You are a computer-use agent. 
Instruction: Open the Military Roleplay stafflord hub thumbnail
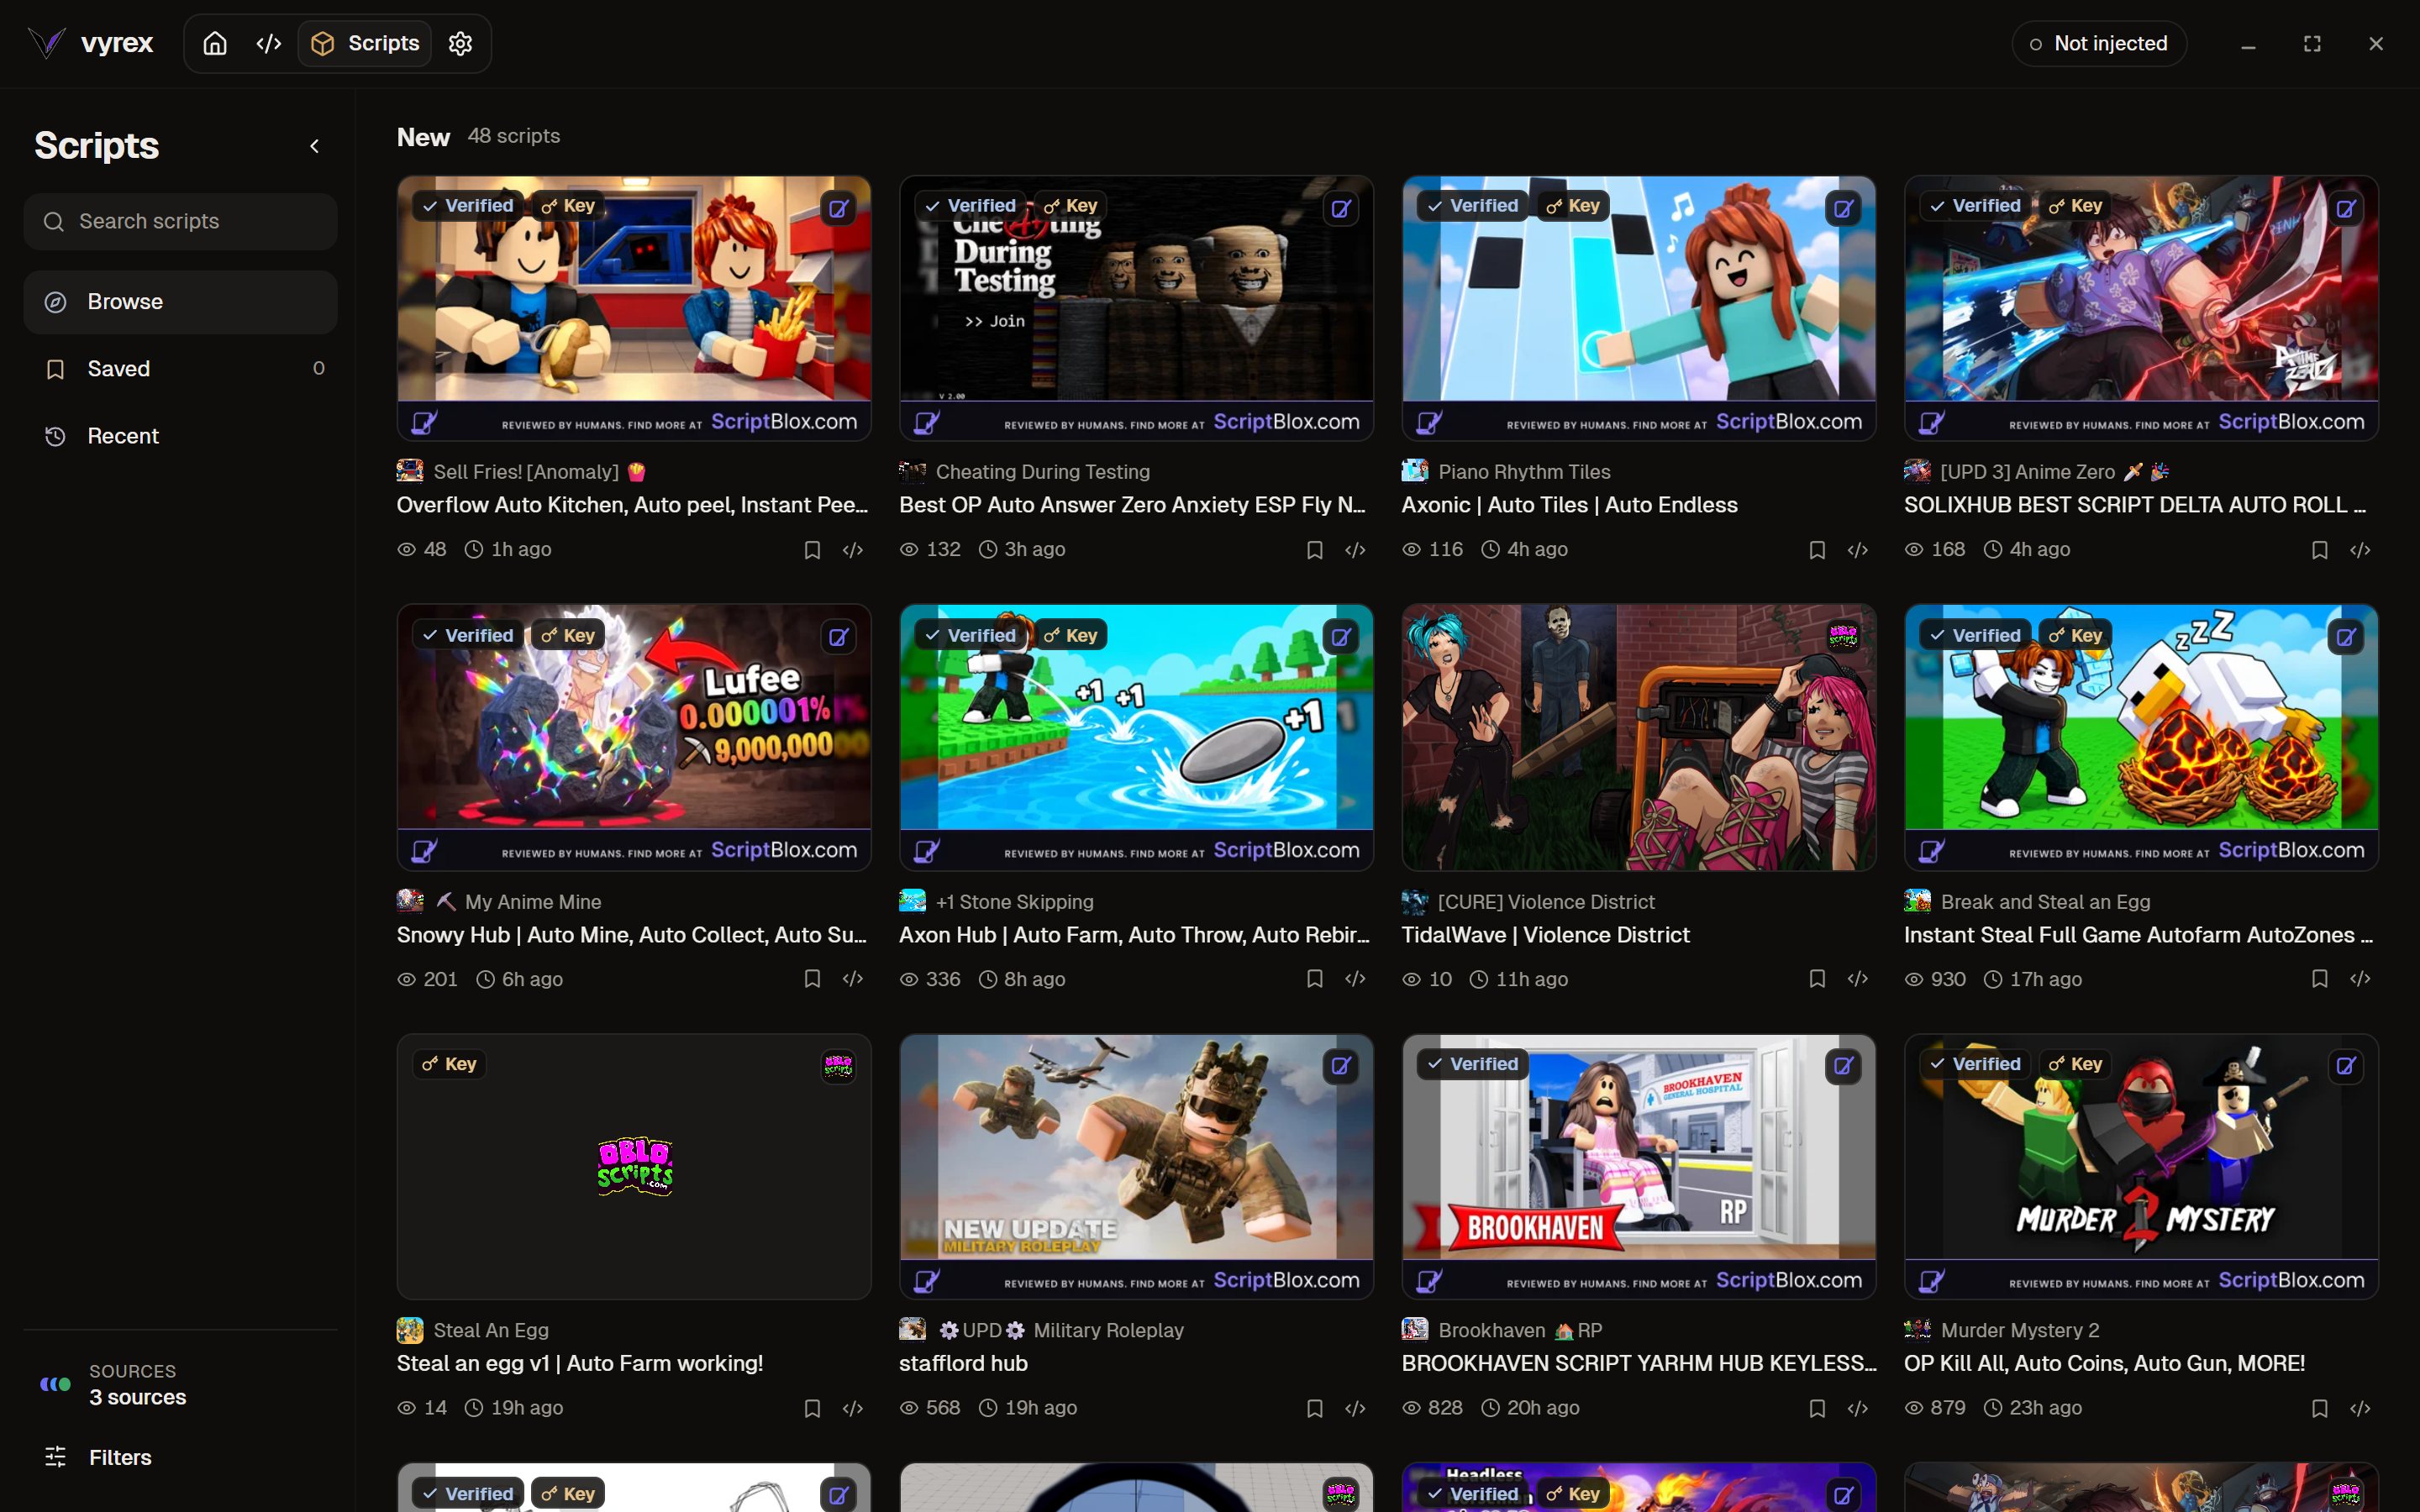[1136, 1166]
